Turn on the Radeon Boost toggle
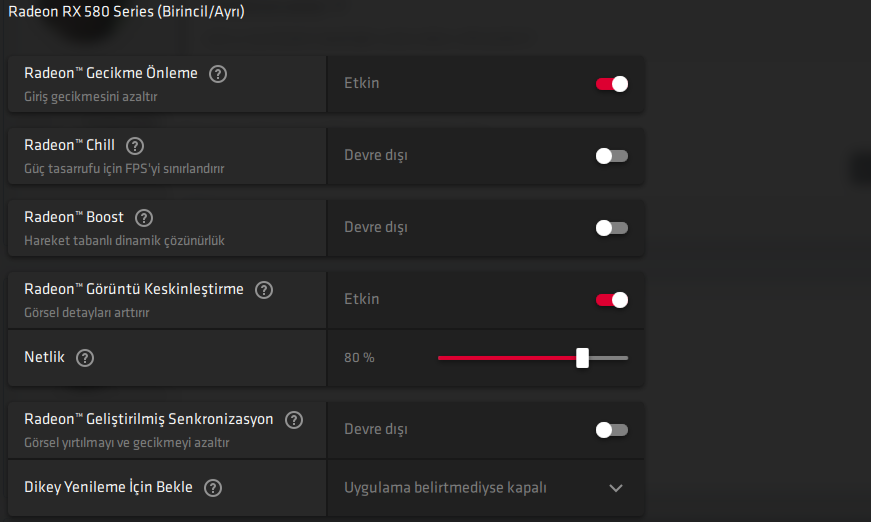871x522 pixels. click(x=611, y=228)
